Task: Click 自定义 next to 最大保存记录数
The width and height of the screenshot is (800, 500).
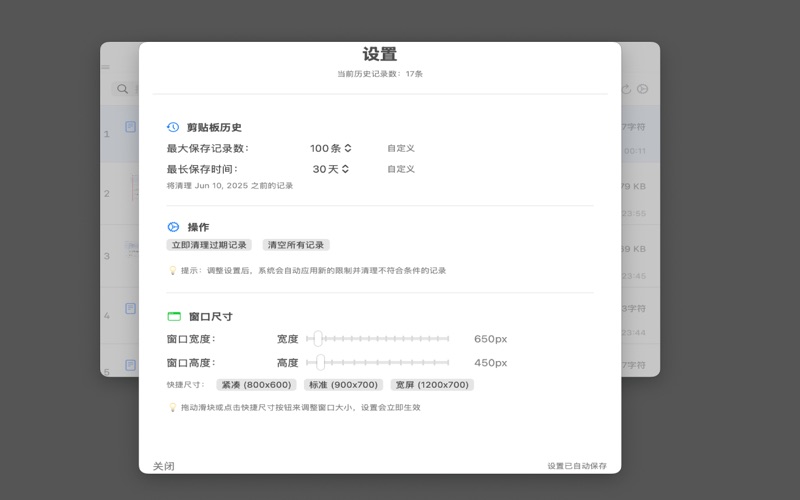Action: pyautogui.click(x=401, y=148)
